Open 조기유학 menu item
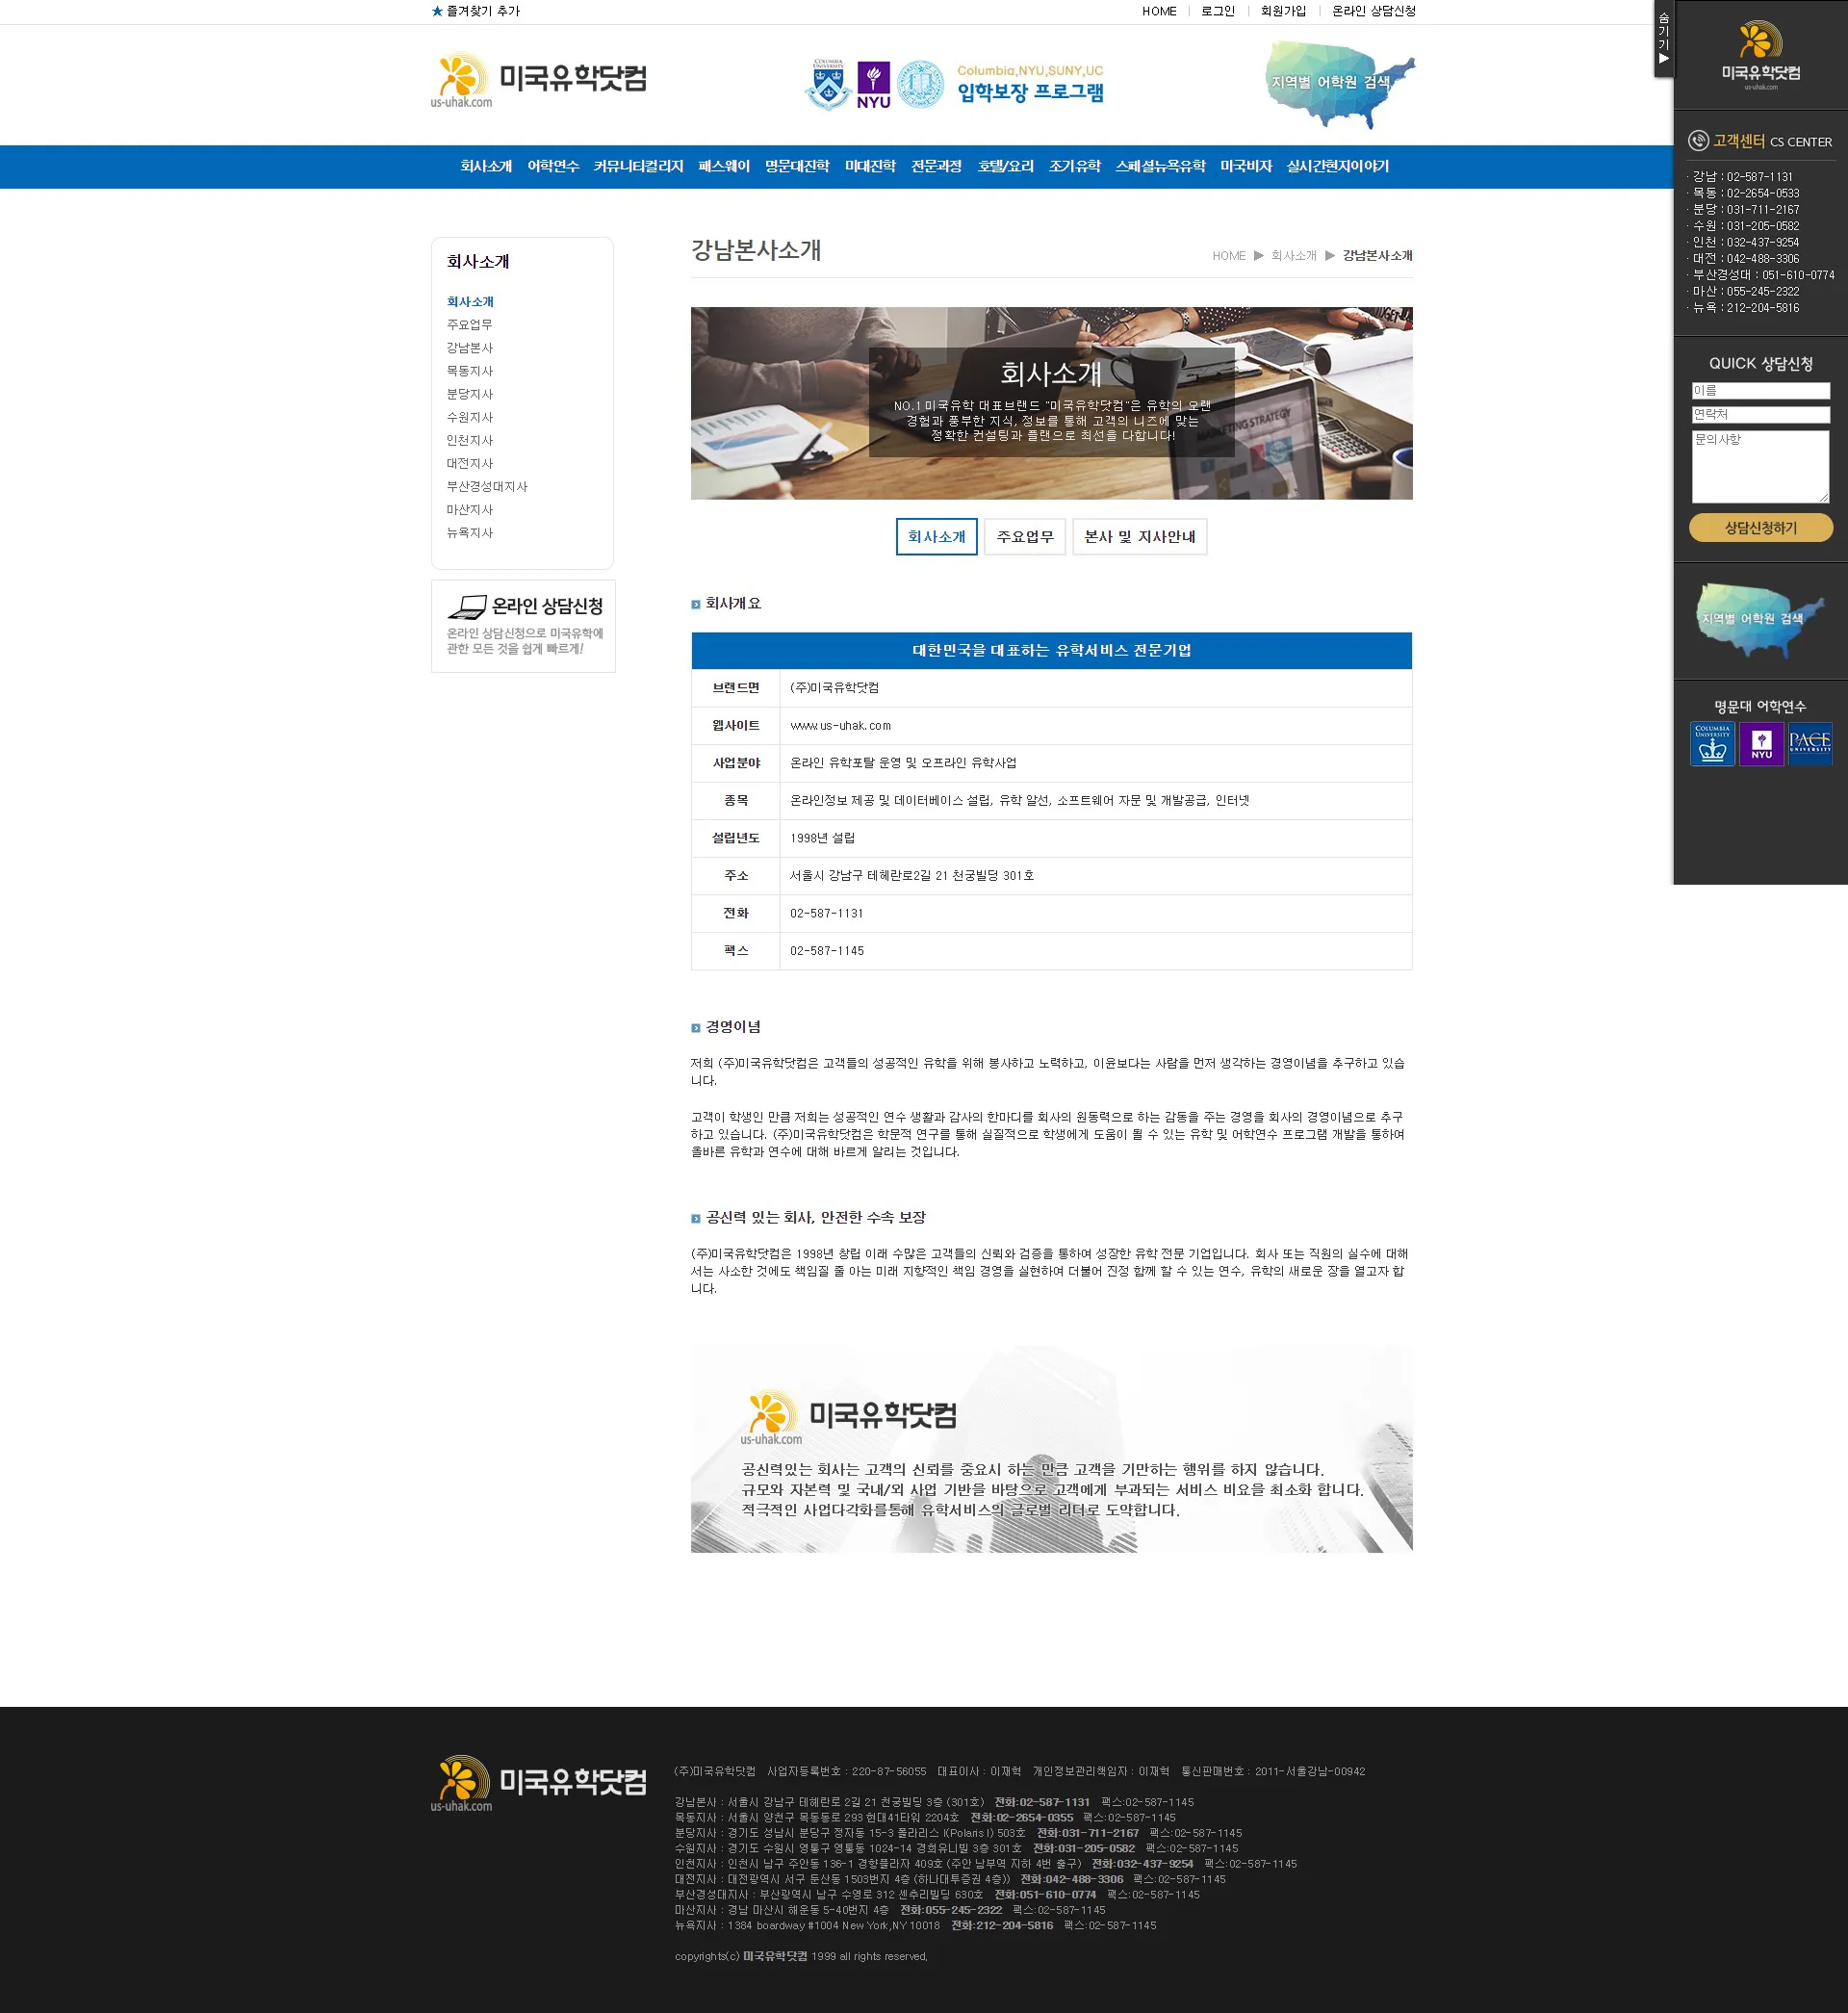The image size is (1848, 2013). [x=1075, y=167]
